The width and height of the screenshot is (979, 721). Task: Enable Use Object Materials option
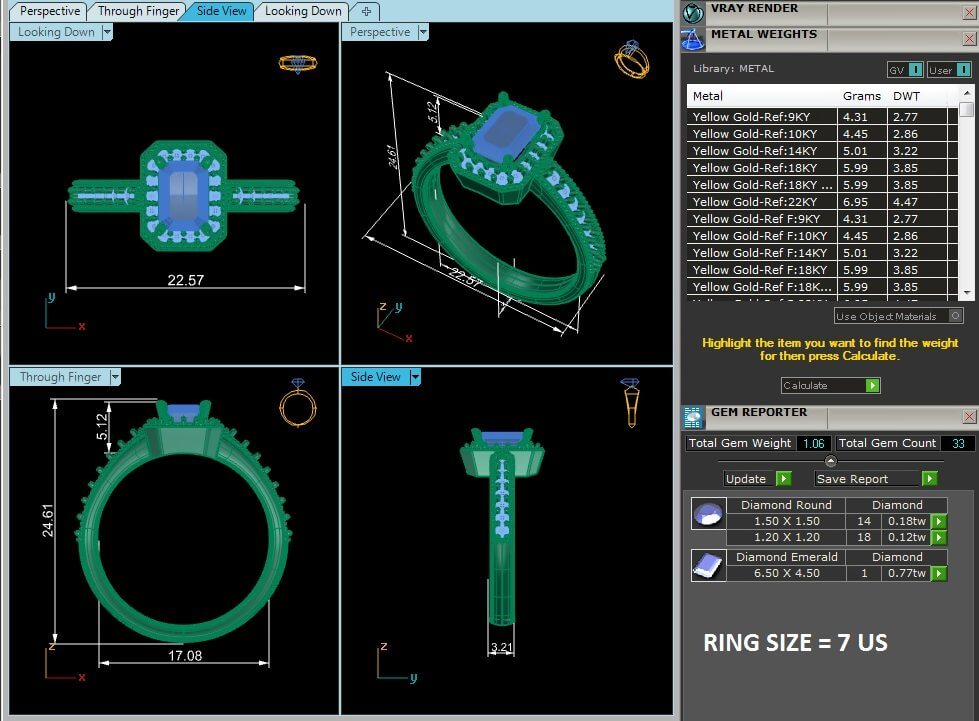tap(956, 316)
